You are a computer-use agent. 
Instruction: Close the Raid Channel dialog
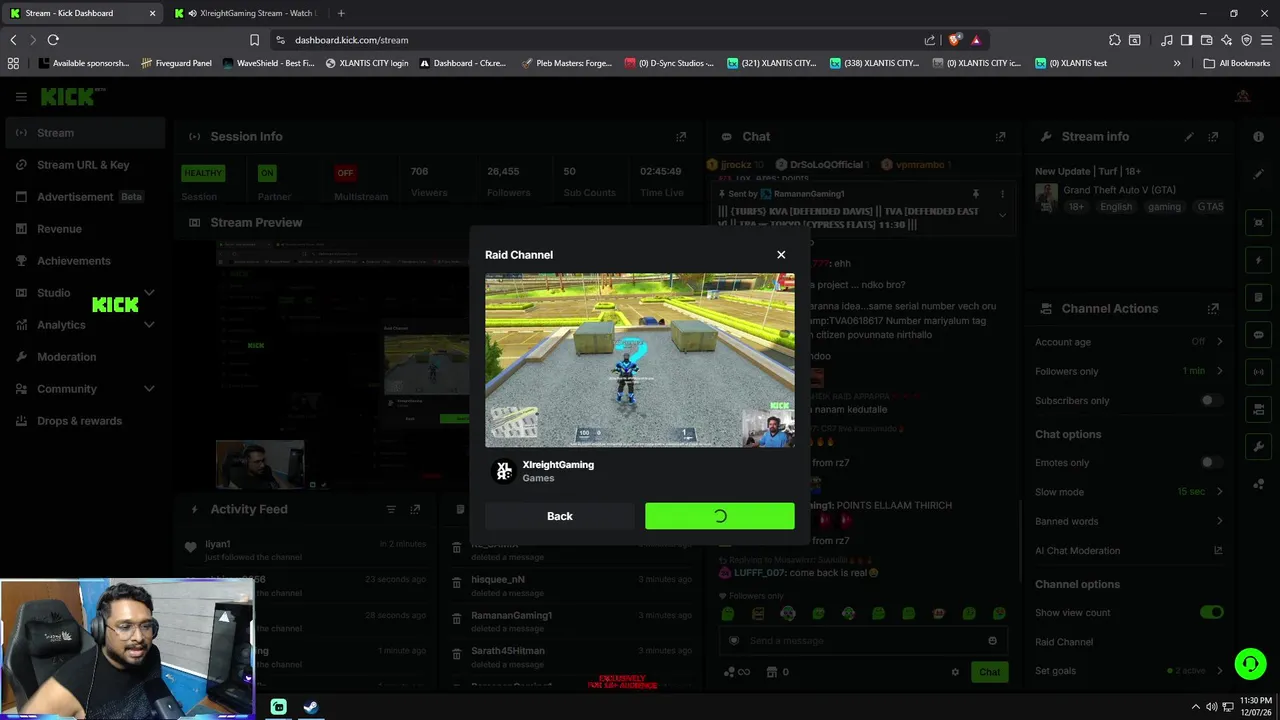click(781, 255)
